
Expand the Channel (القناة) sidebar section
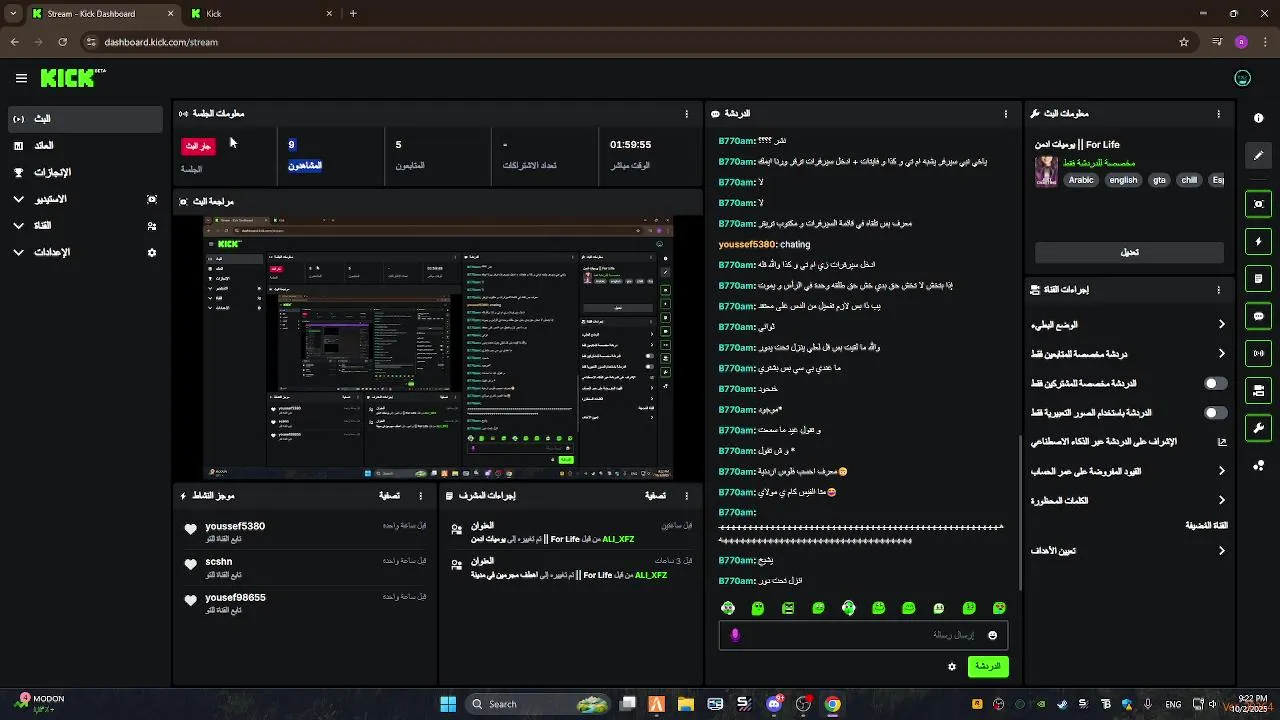(85, 226)
